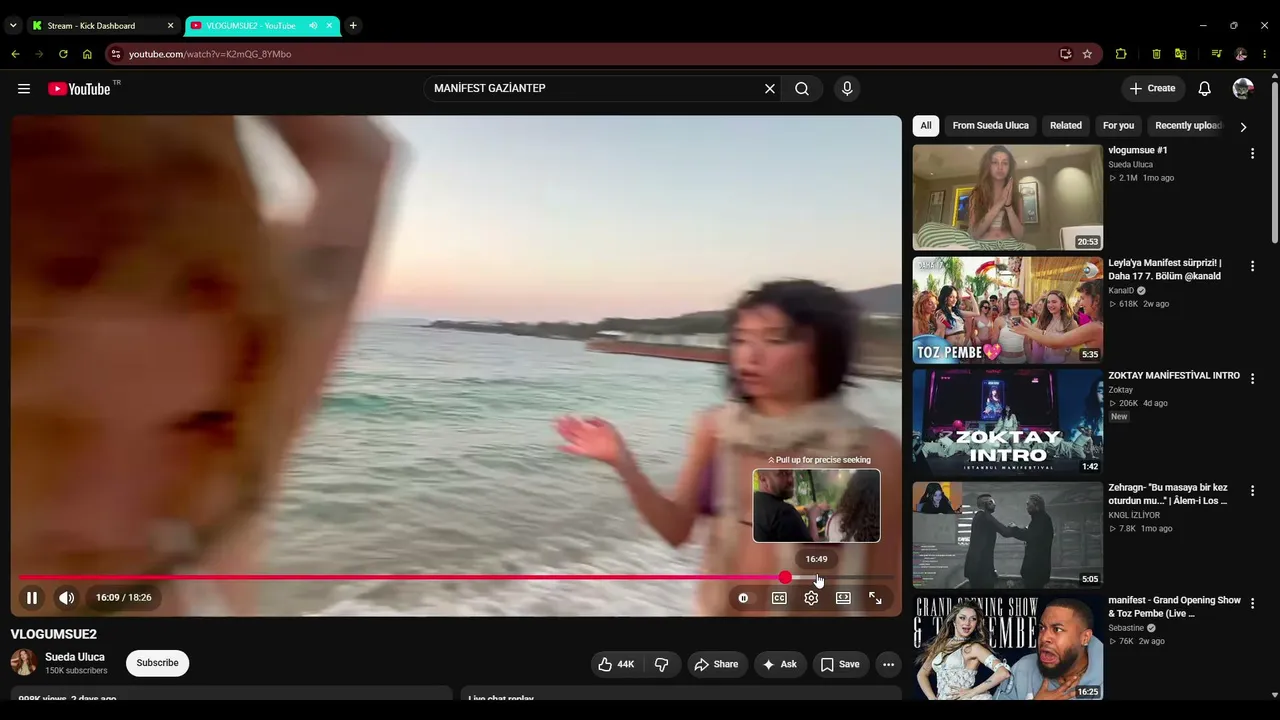Open Leyla'ya Manifest sürprizi video thumbnail
The image size is (1280, 720).
1007,310
